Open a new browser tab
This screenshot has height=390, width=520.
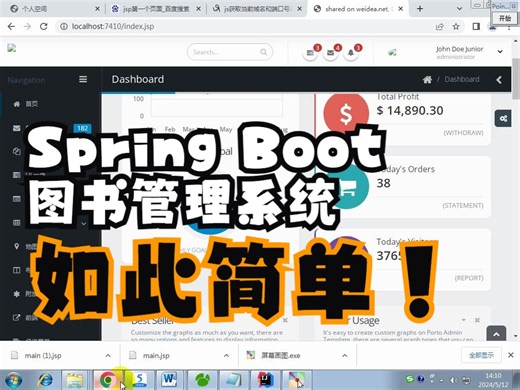point(420,9)
